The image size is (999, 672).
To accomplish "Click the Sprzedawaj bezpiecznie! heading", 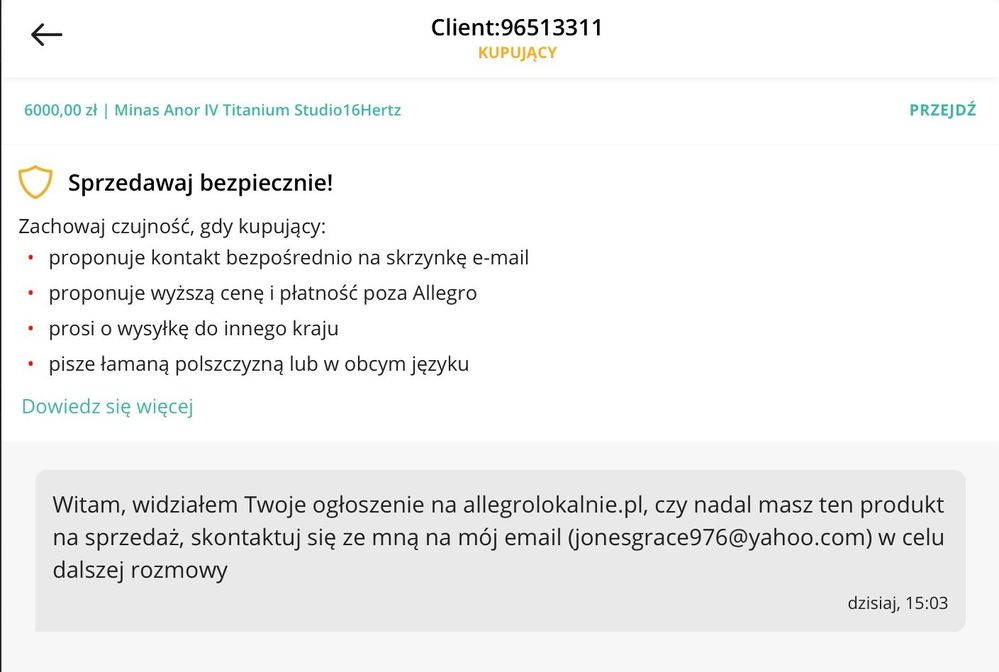I will pyautogui.click(x=201, y=183).
